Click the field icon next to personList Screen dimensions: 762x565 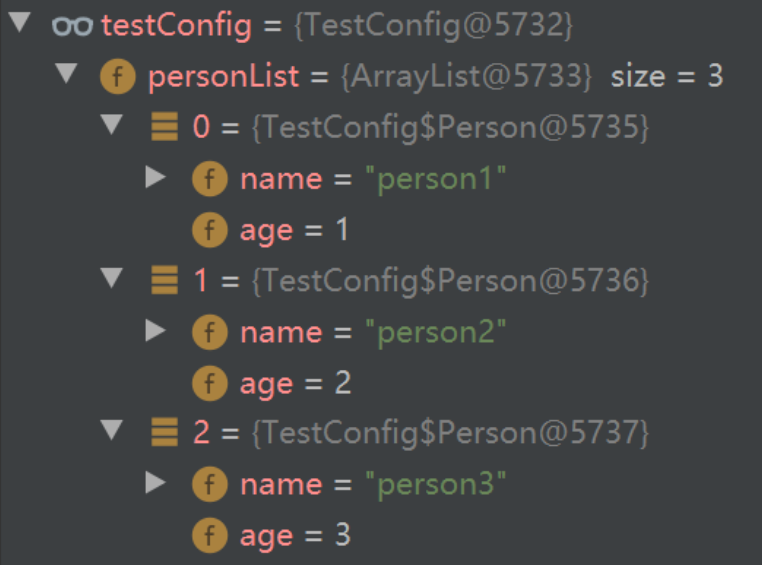point(118,76)
